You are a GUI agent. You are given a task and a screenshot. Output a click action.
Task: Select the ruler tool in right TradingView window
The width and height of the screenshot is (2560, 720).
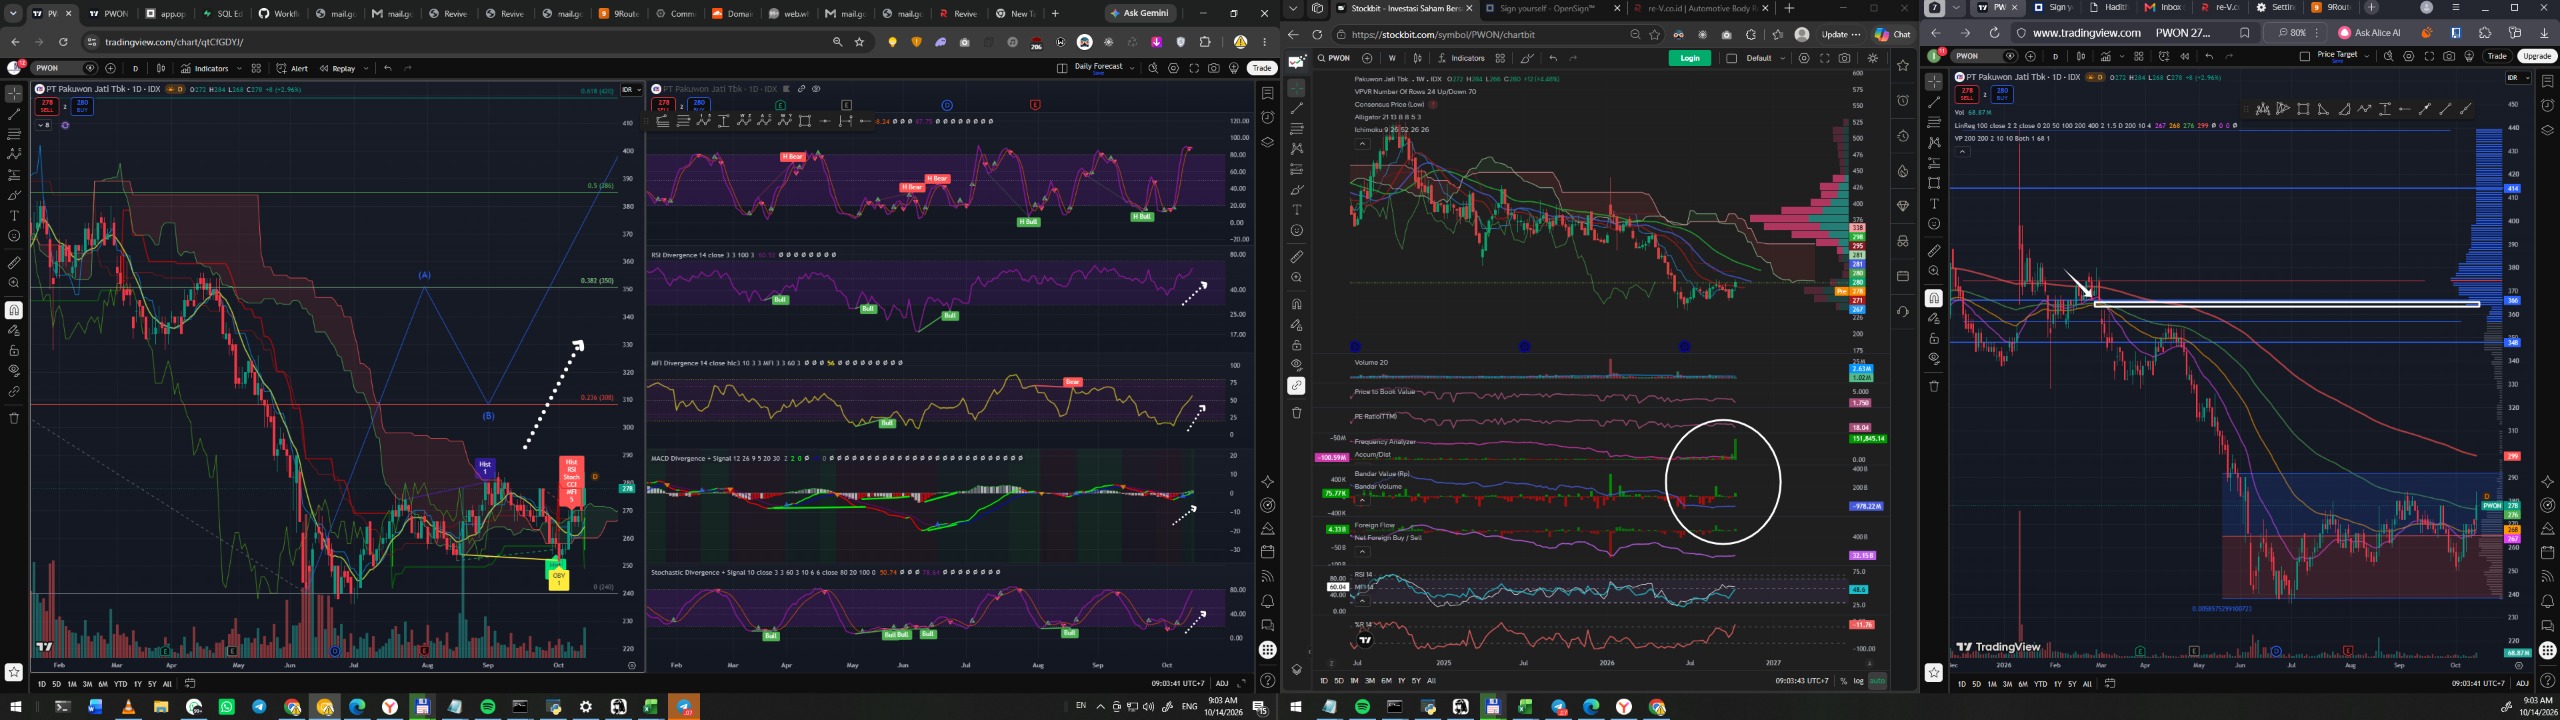[1934, 251]
